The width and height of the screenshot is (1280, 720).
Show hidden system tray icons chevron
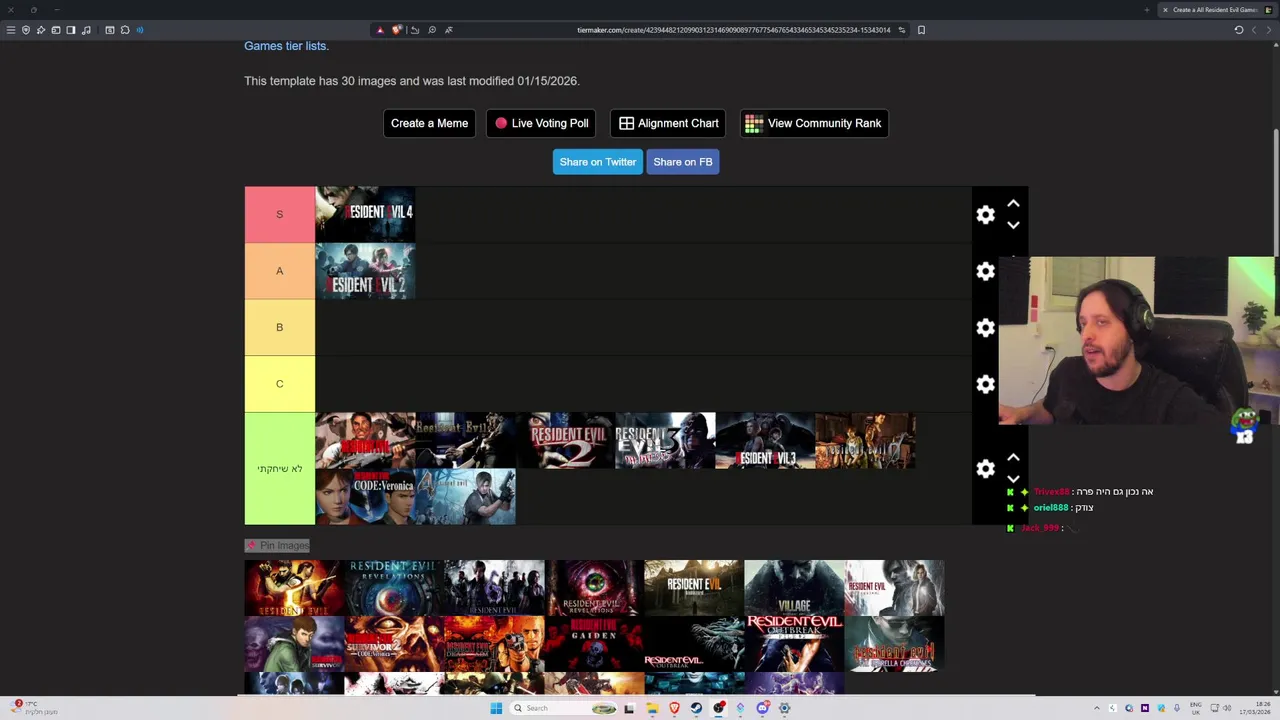[x=1096, y=708]
